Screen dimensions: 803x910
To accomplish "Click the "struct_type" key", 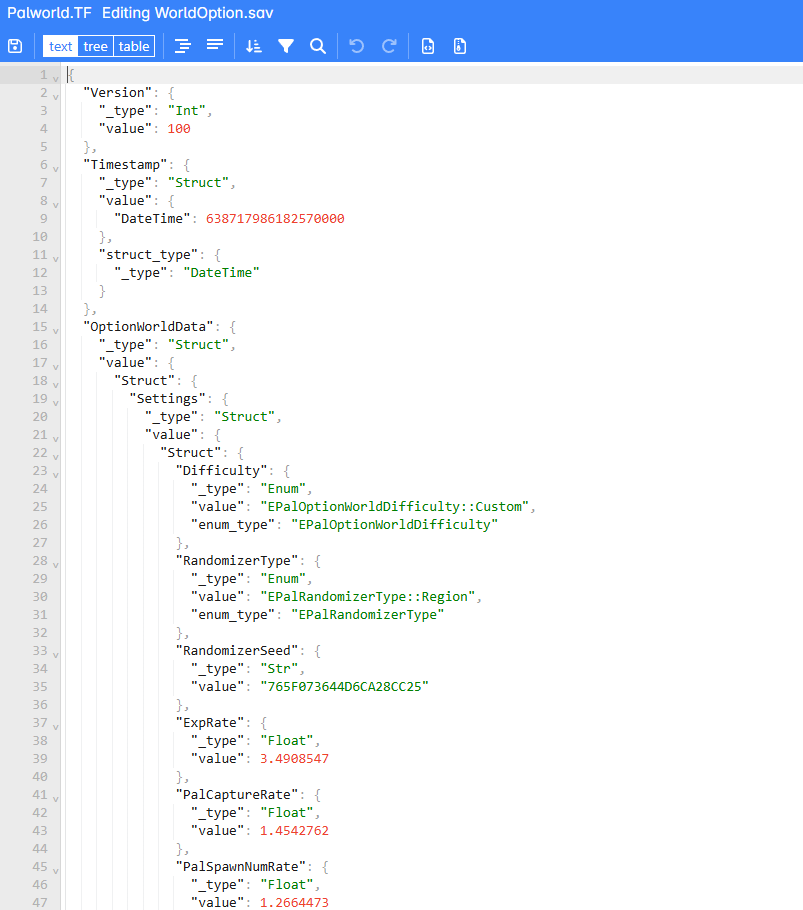I will [148, 255].
